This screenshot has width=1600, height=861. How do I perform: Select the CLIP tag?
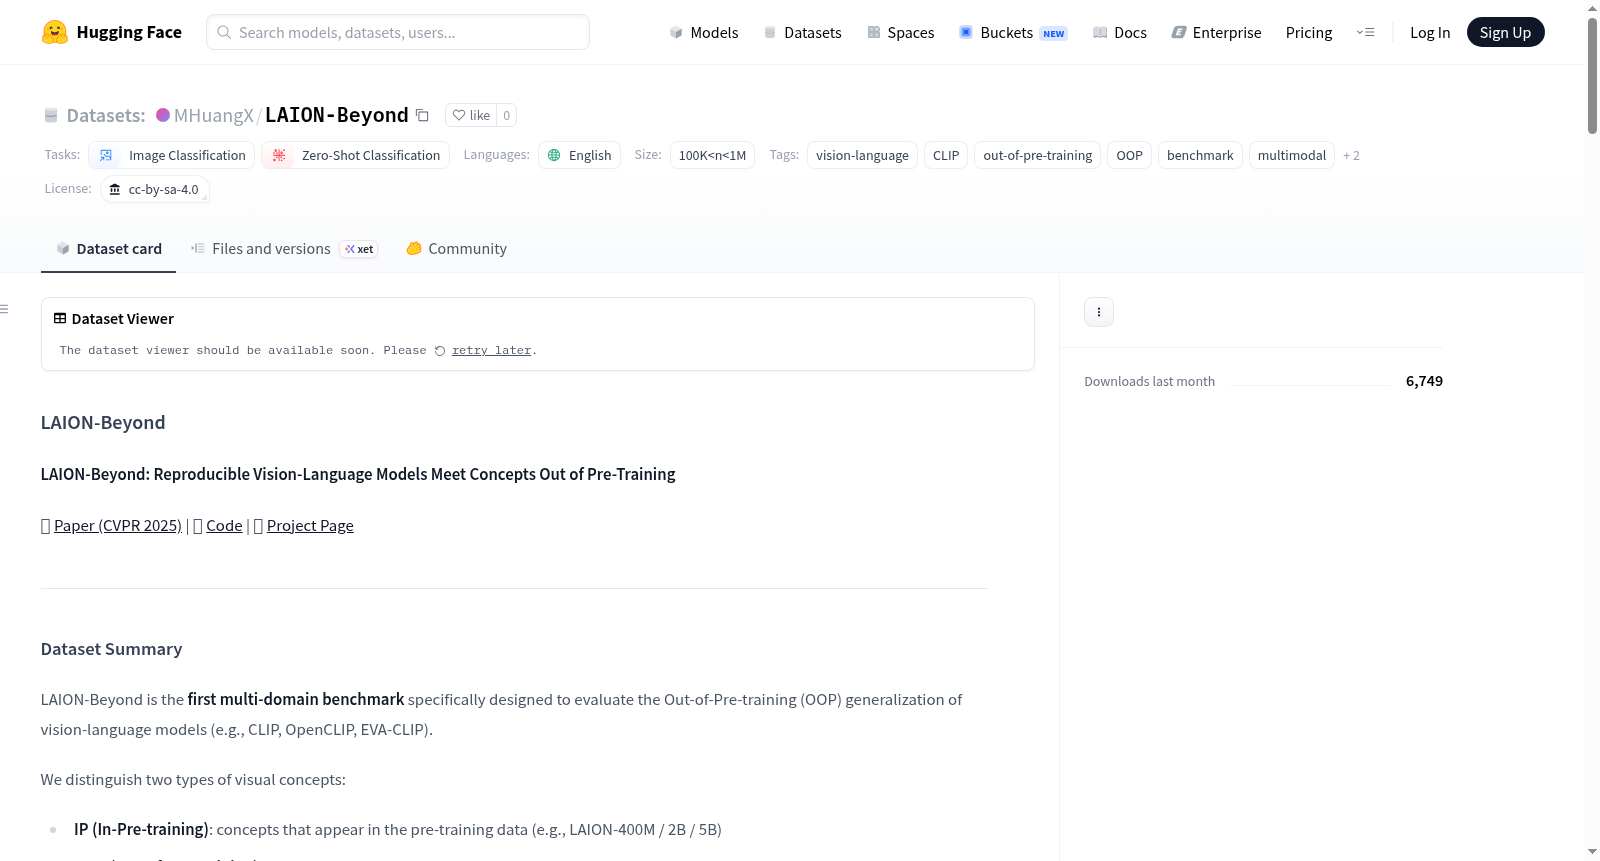click(946, 155)
